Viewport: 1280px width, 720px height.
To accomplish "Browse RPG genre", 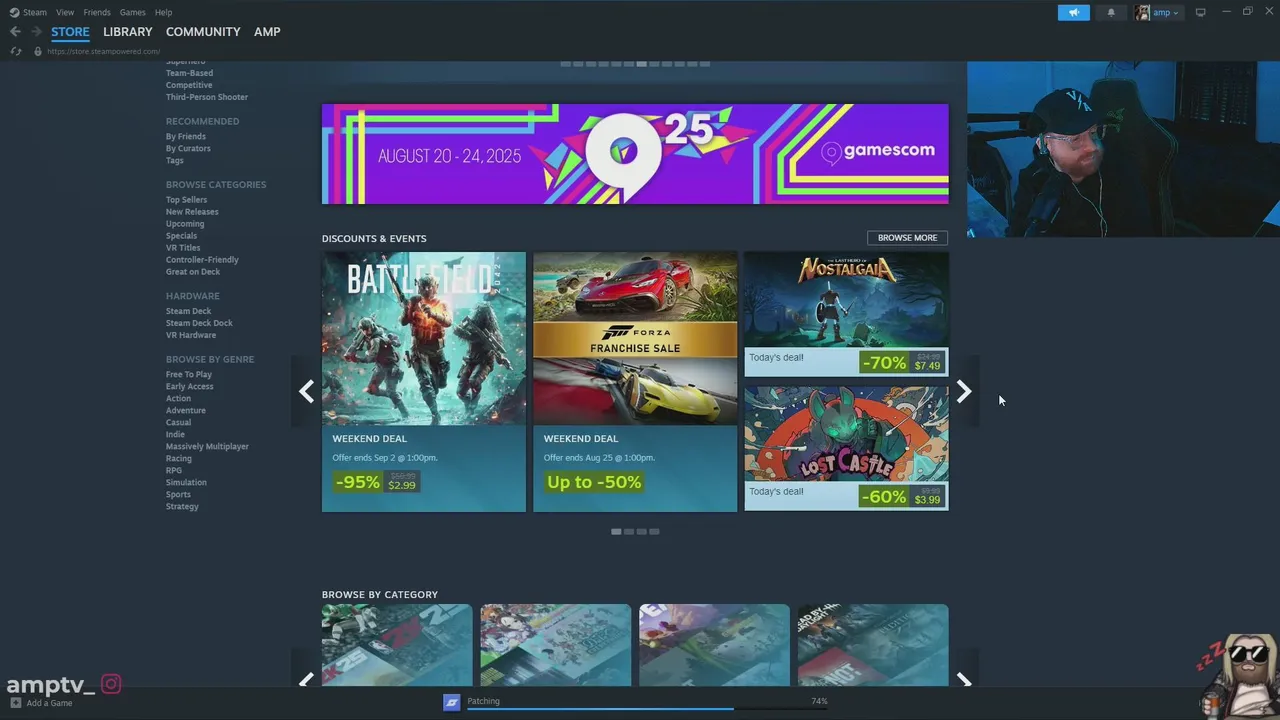I will [174, 471].
